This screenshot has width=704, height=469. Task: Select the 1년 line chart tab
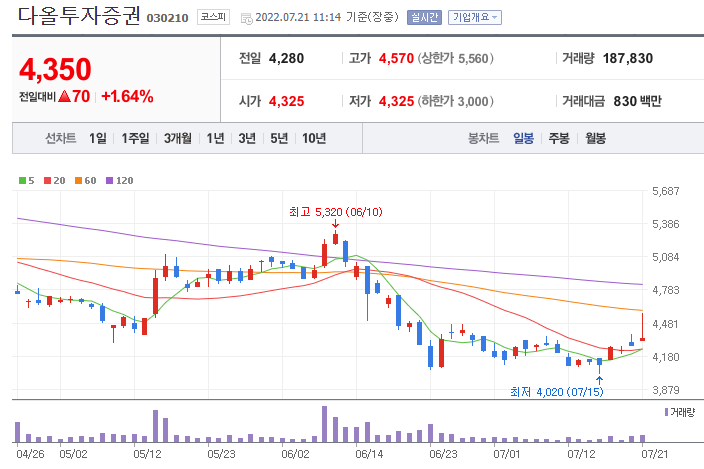point(215,138)
